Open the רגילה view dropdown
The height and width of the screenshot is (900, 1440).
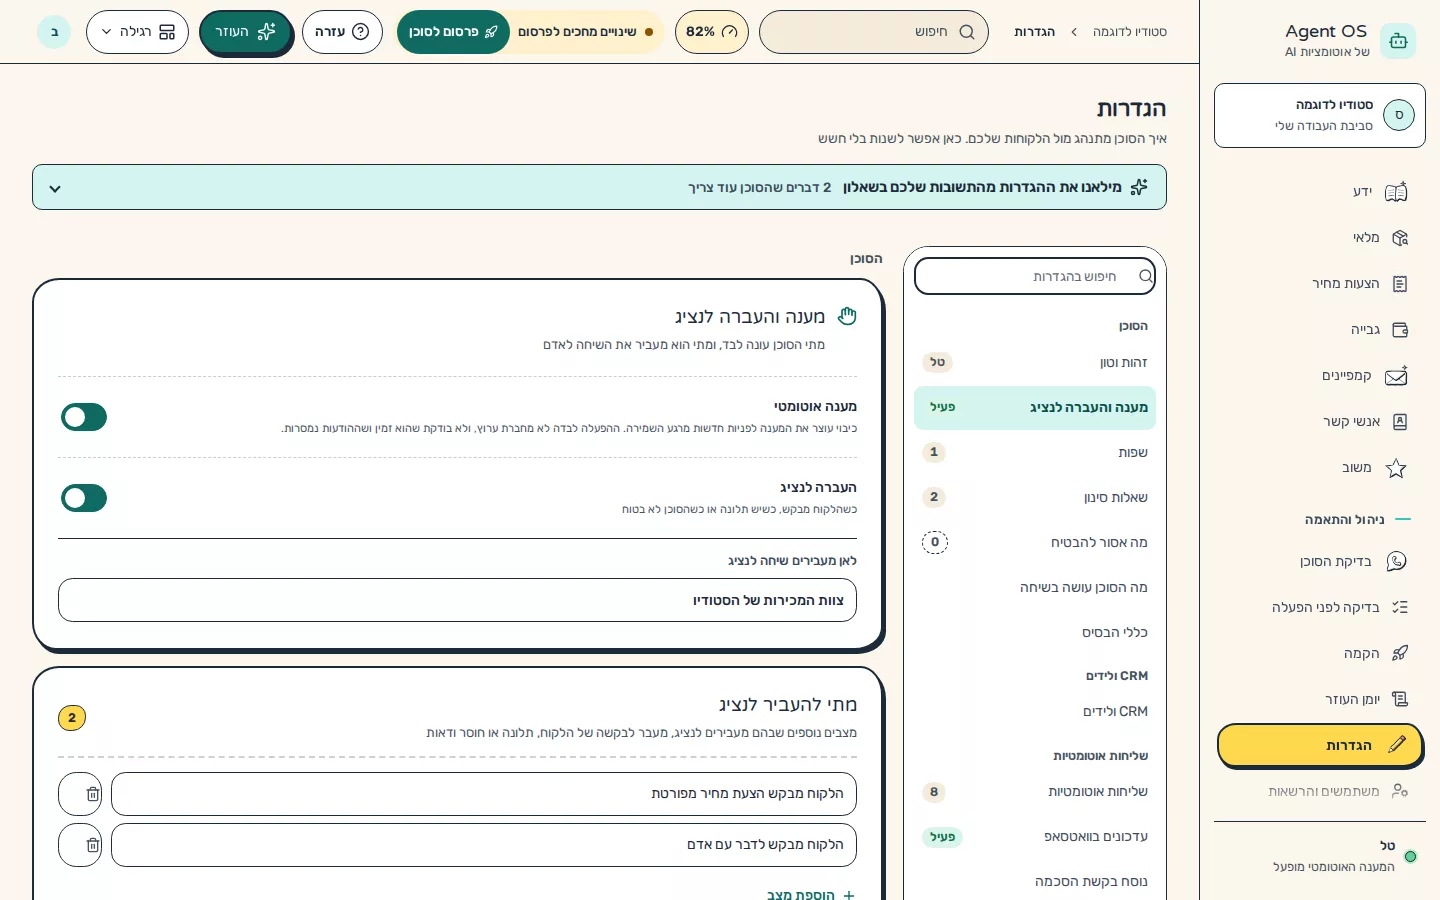pyautogui.click(x=137, y=32)
